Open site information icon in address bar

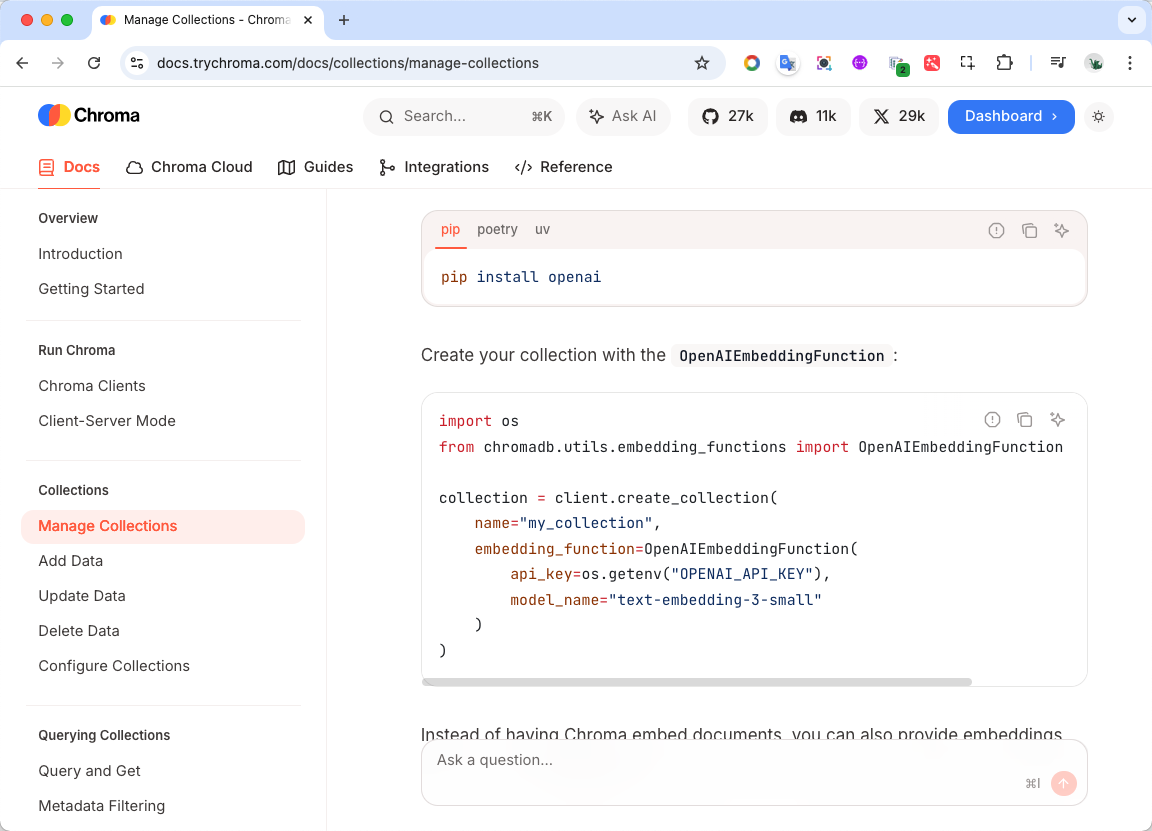(137, 63)
